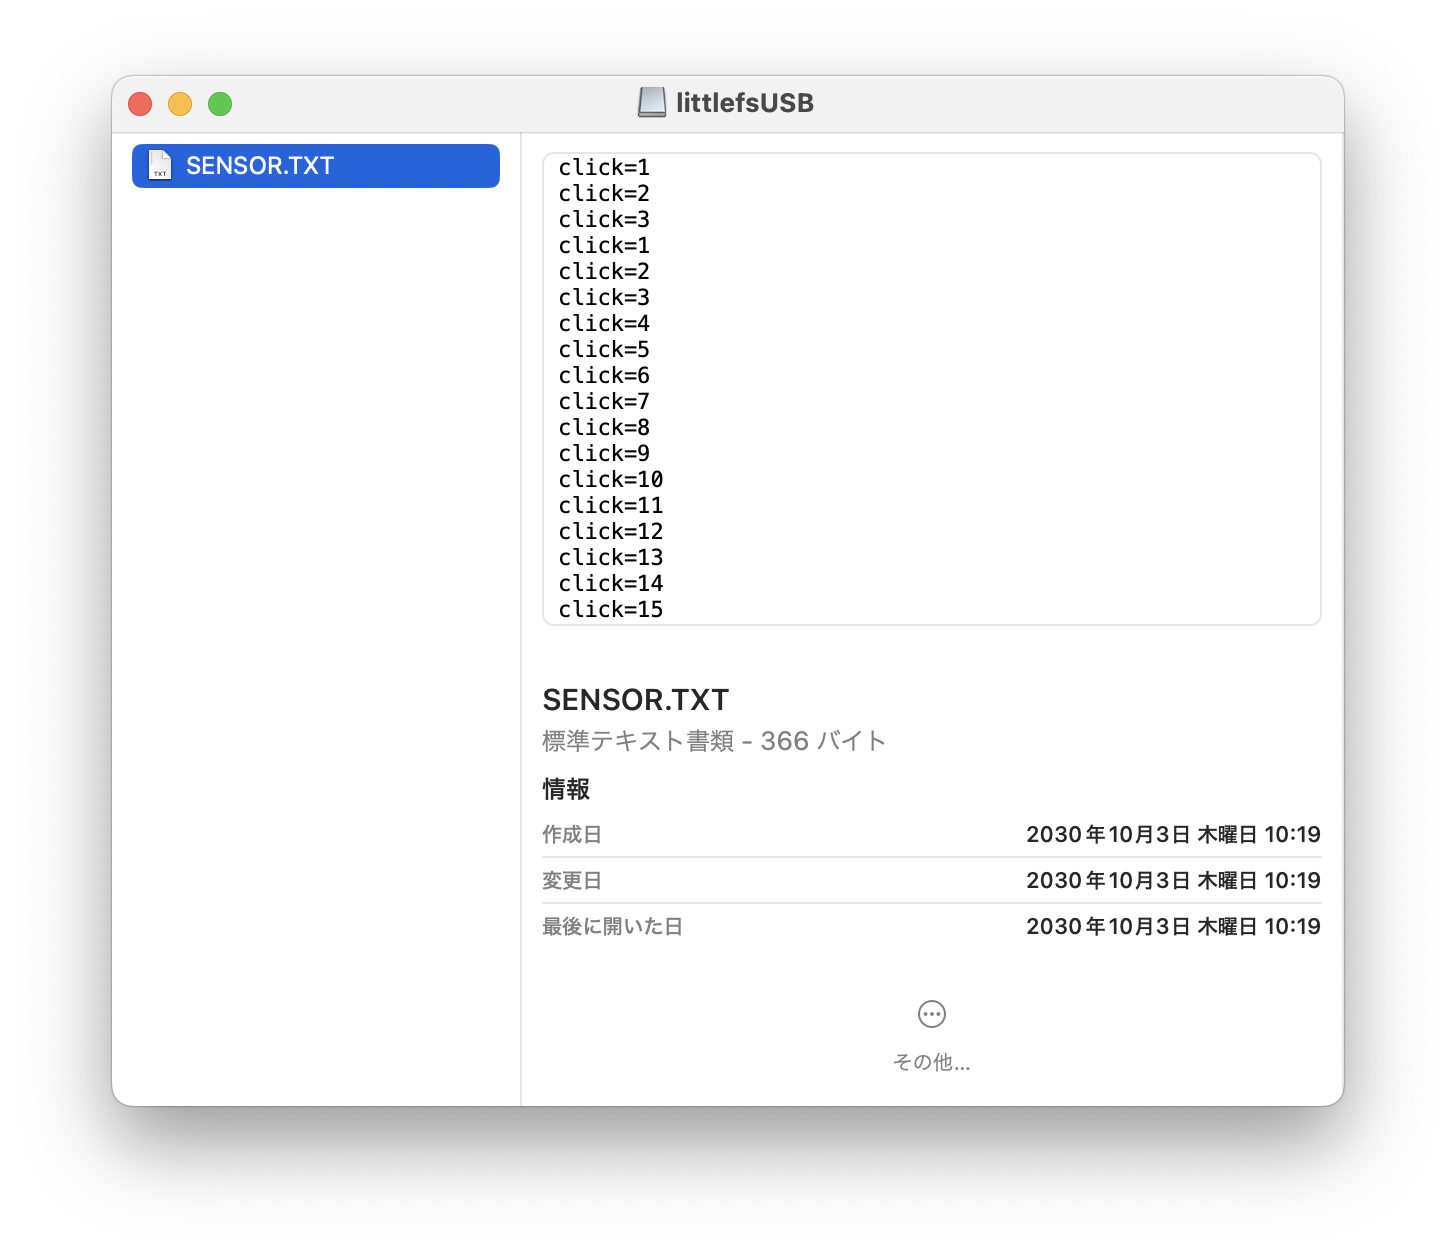
Task: Click the circled ellipsis icon above その他...
Action: pyautogui.click(x=931, y=1013)
